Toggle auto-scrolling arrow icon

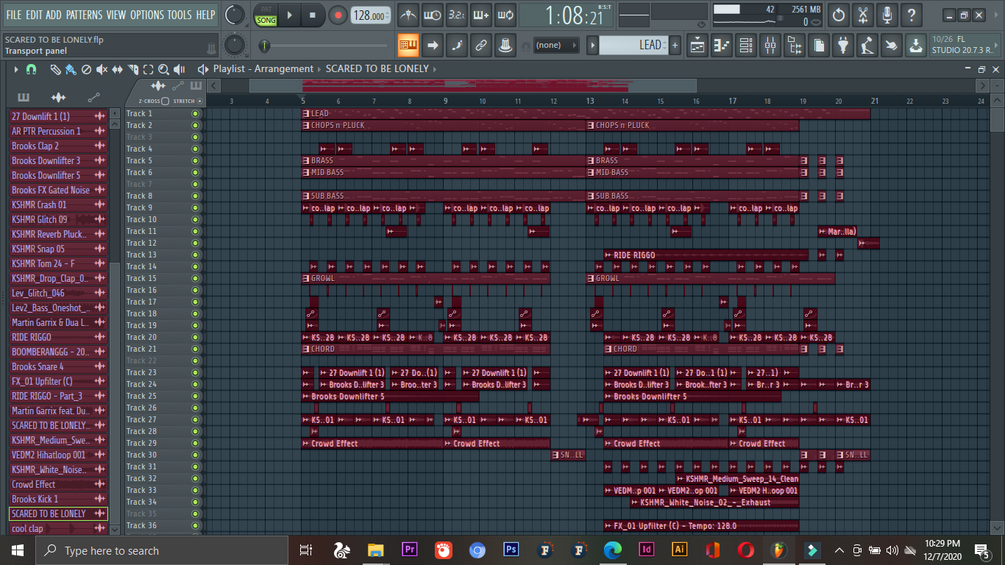pos(433,45)
